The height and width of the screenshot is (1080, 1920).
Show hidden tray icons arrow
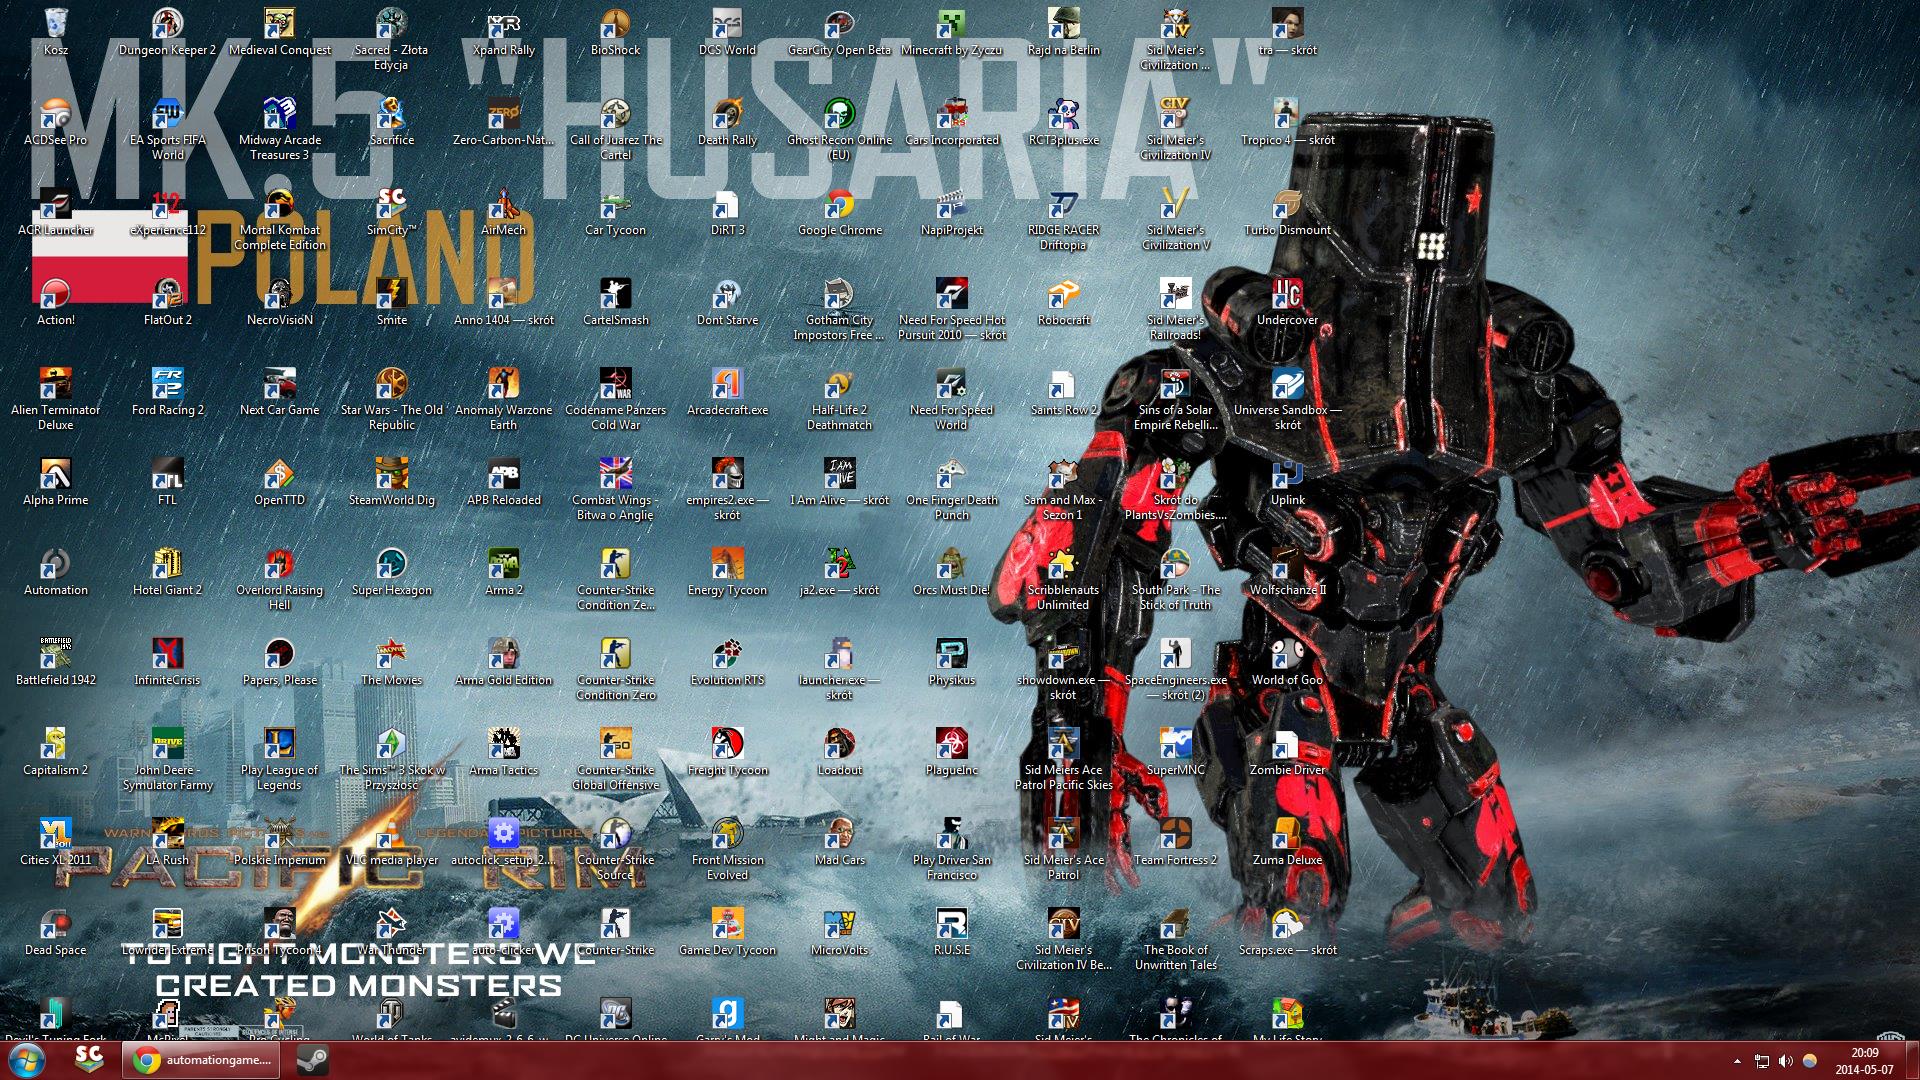pyautogui.click(x=1737, y=1061)
